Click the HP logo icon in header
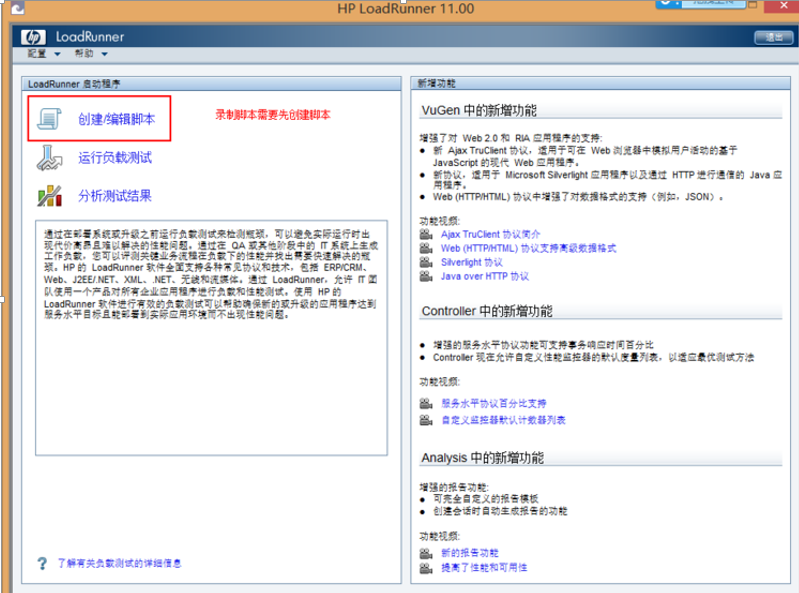This screenshot has height=593, width=799. (x=33, y=37)
